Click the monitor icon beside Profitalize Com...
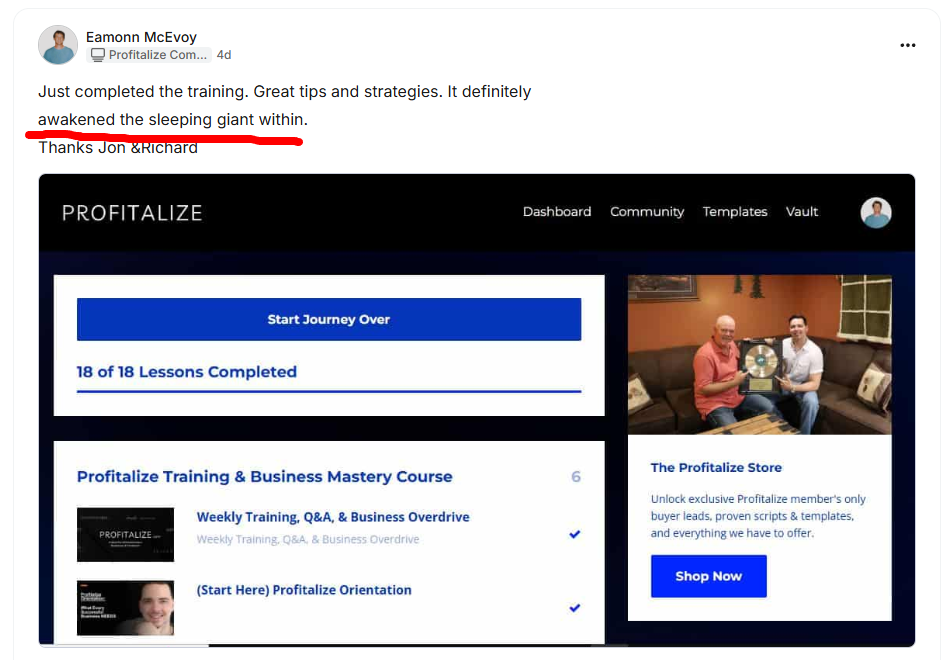This screenshot has width=948, height=660. 97,55
